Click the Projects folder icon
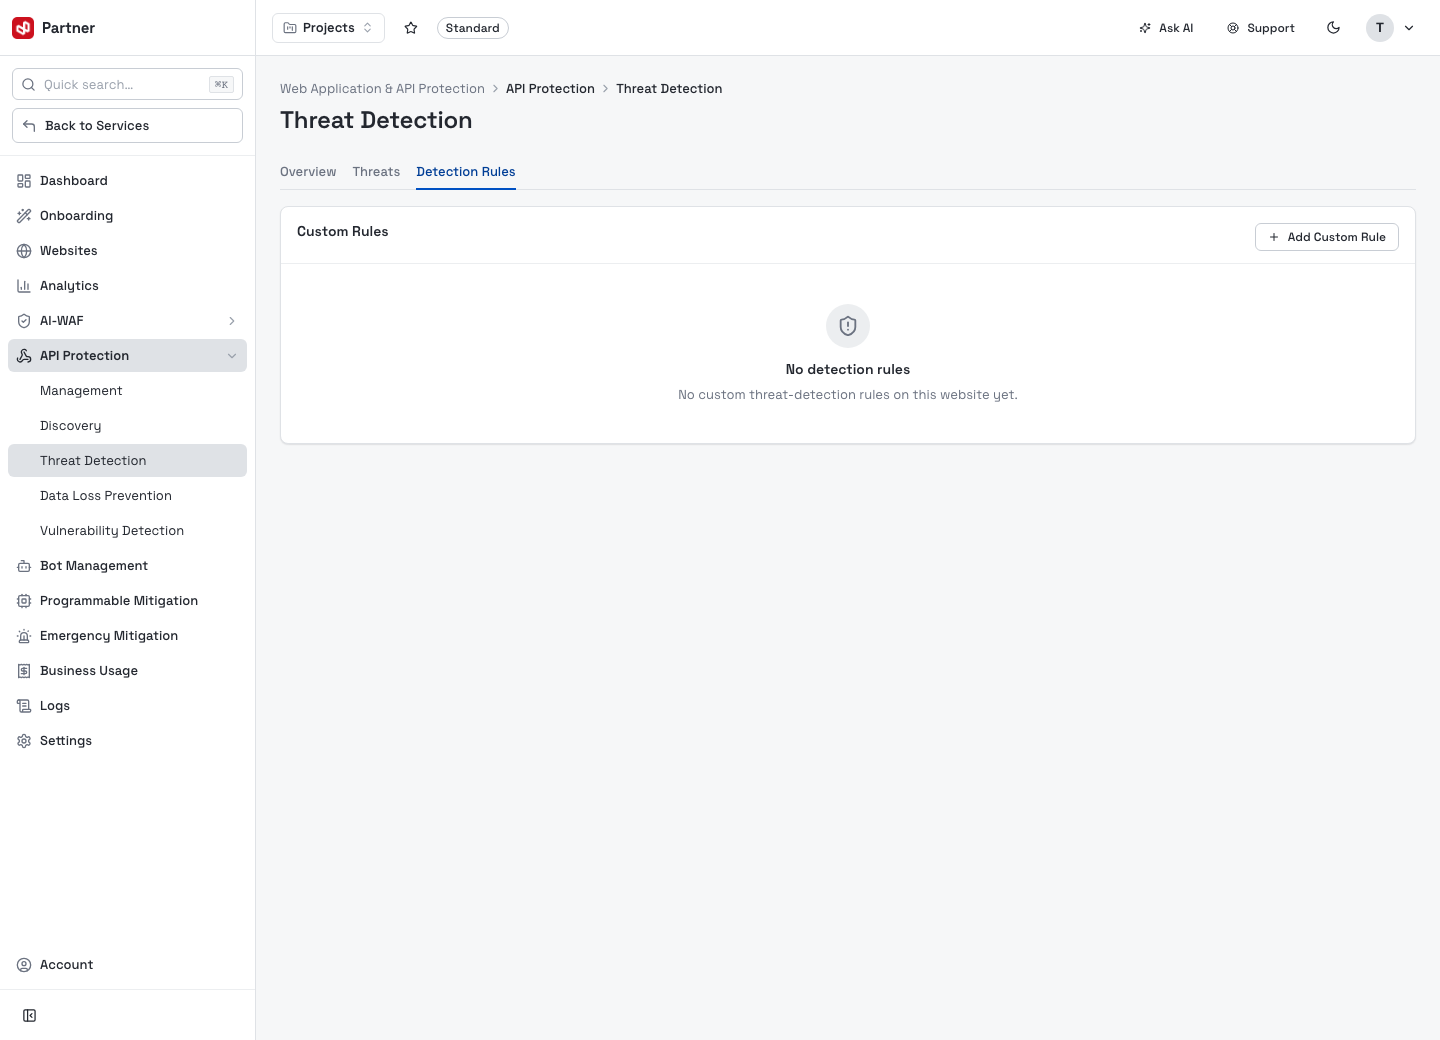Viewport: 1440px width, 1040px height. [290, 28]
